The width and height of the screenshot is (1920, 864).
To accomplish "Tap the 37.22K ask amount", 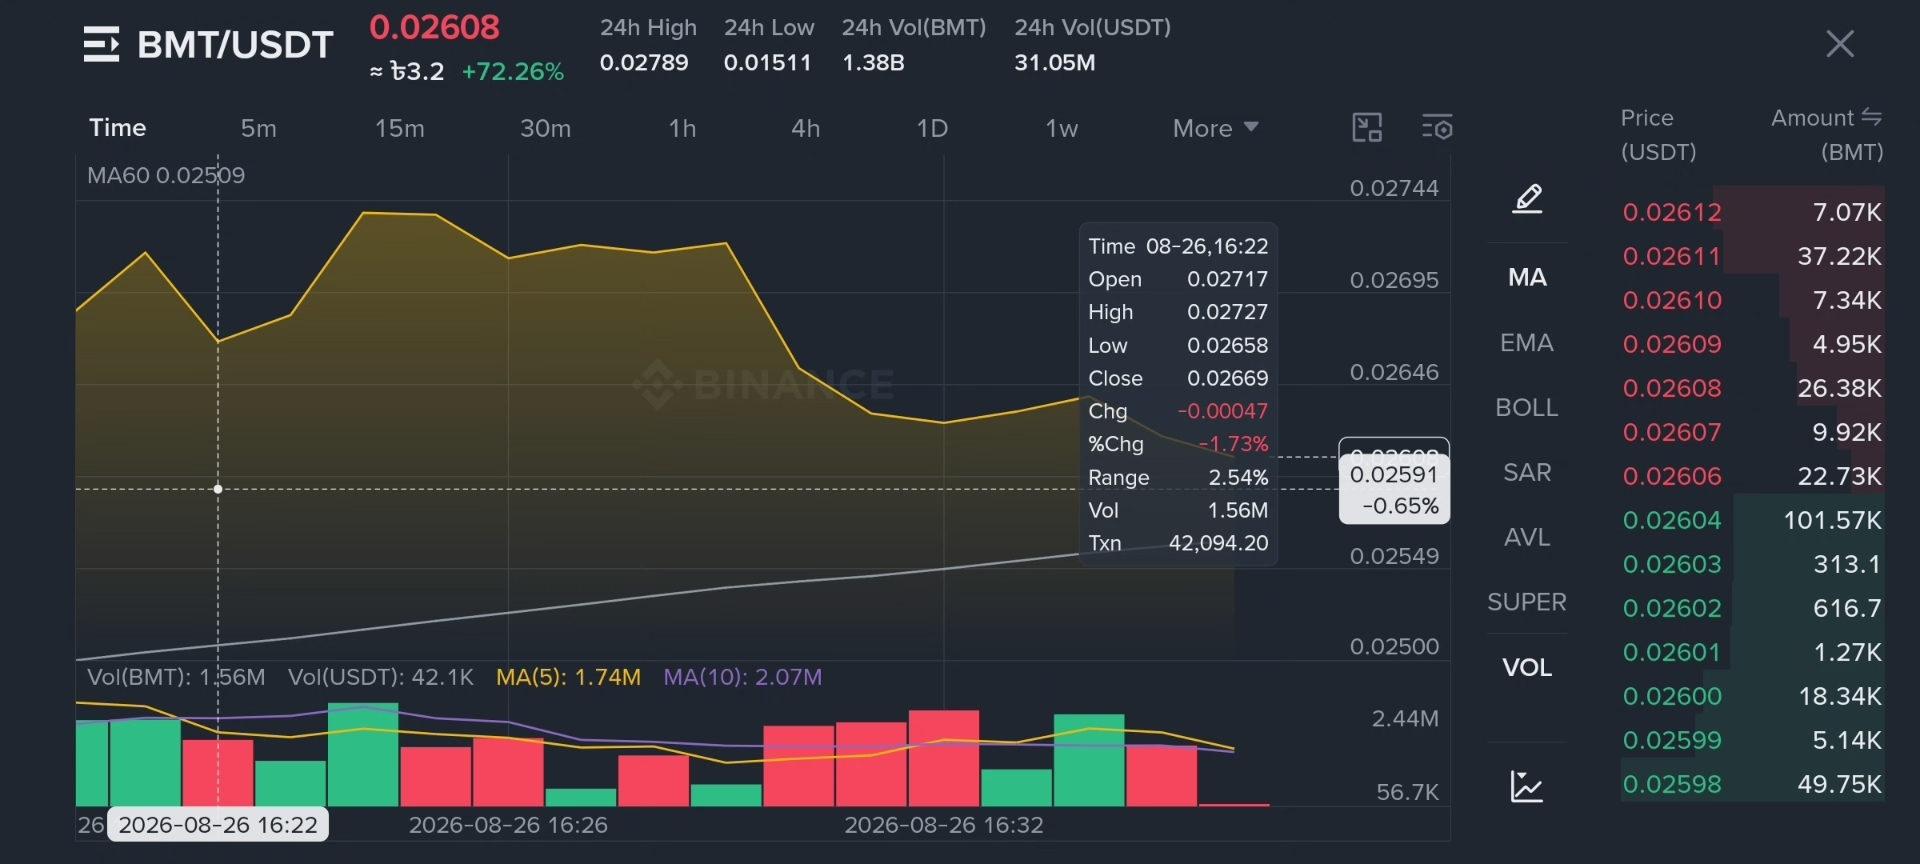I will (x=1839, y=256).
